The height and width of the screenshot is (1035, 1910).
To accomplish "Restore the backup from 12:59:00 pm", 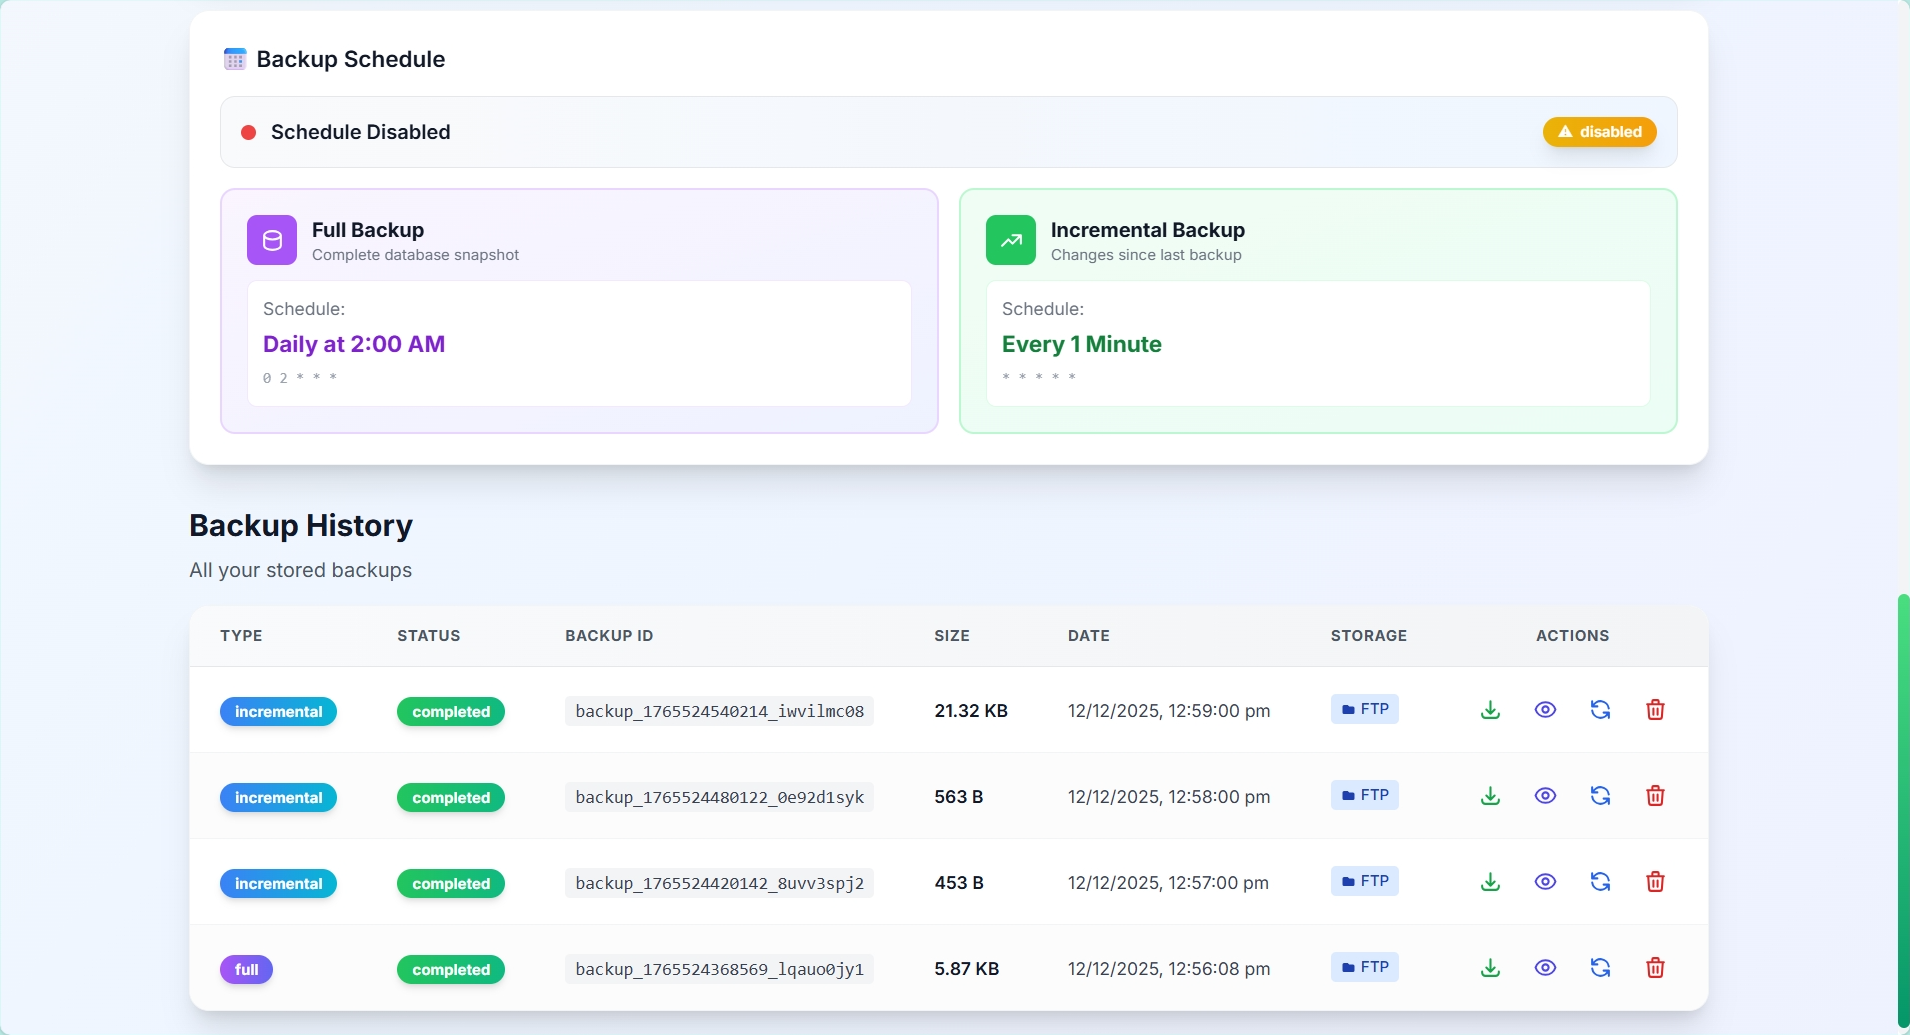I will click(1599, 710).
